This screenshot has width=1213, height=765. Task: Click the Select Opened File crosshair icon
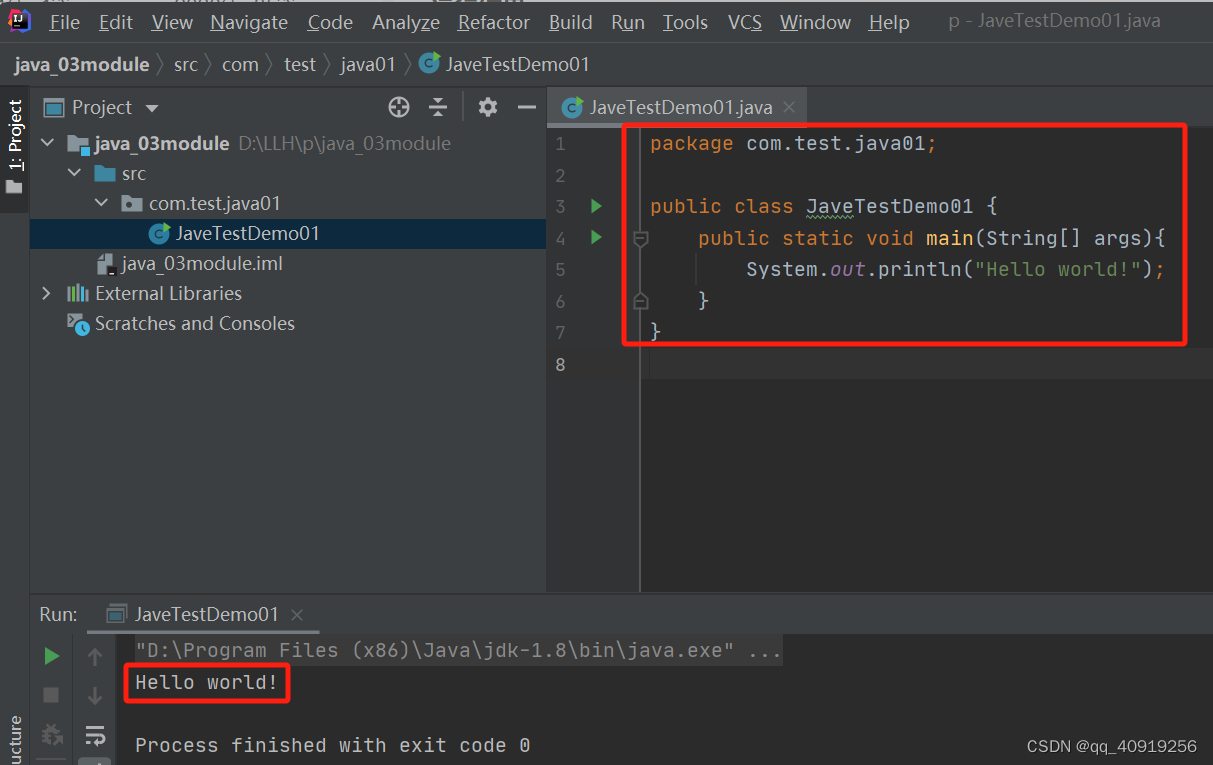(398, 107)
